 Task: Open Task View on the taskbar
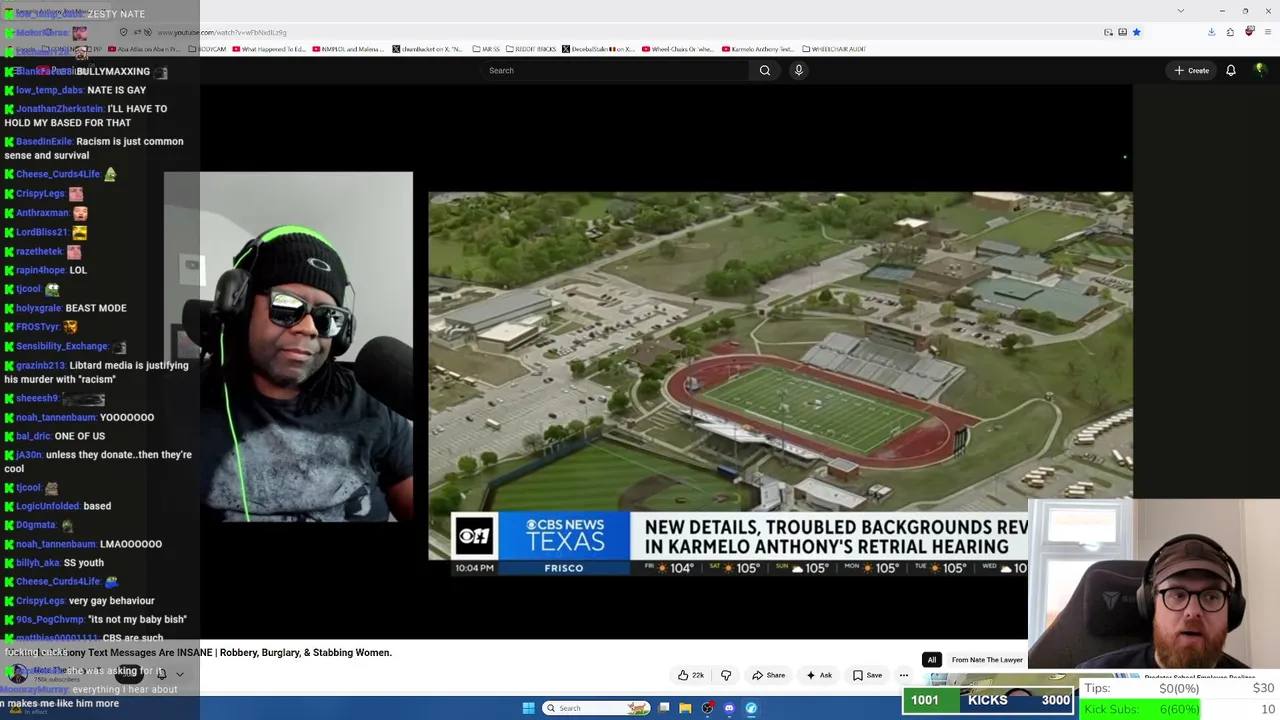(x=664, y=708)
